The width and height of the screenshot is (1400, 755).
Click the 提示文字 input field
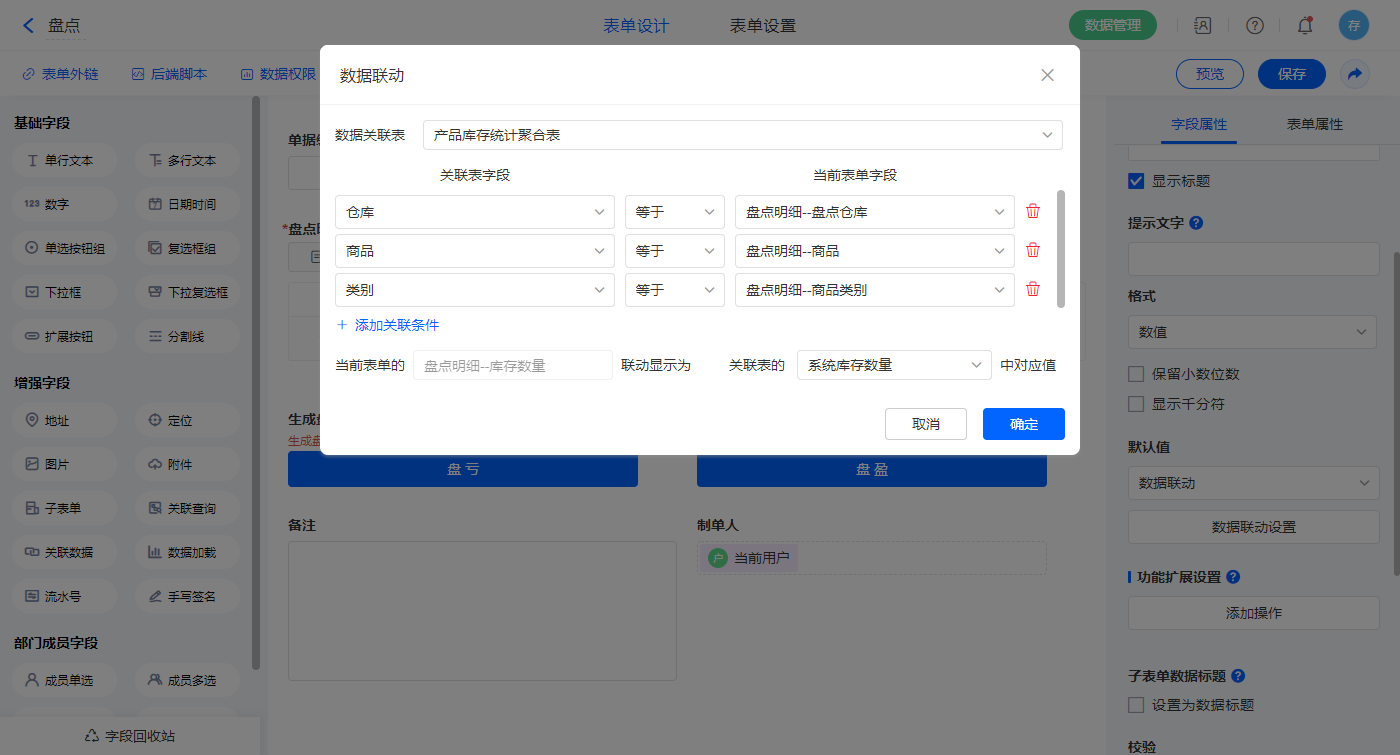[1253, 259]
